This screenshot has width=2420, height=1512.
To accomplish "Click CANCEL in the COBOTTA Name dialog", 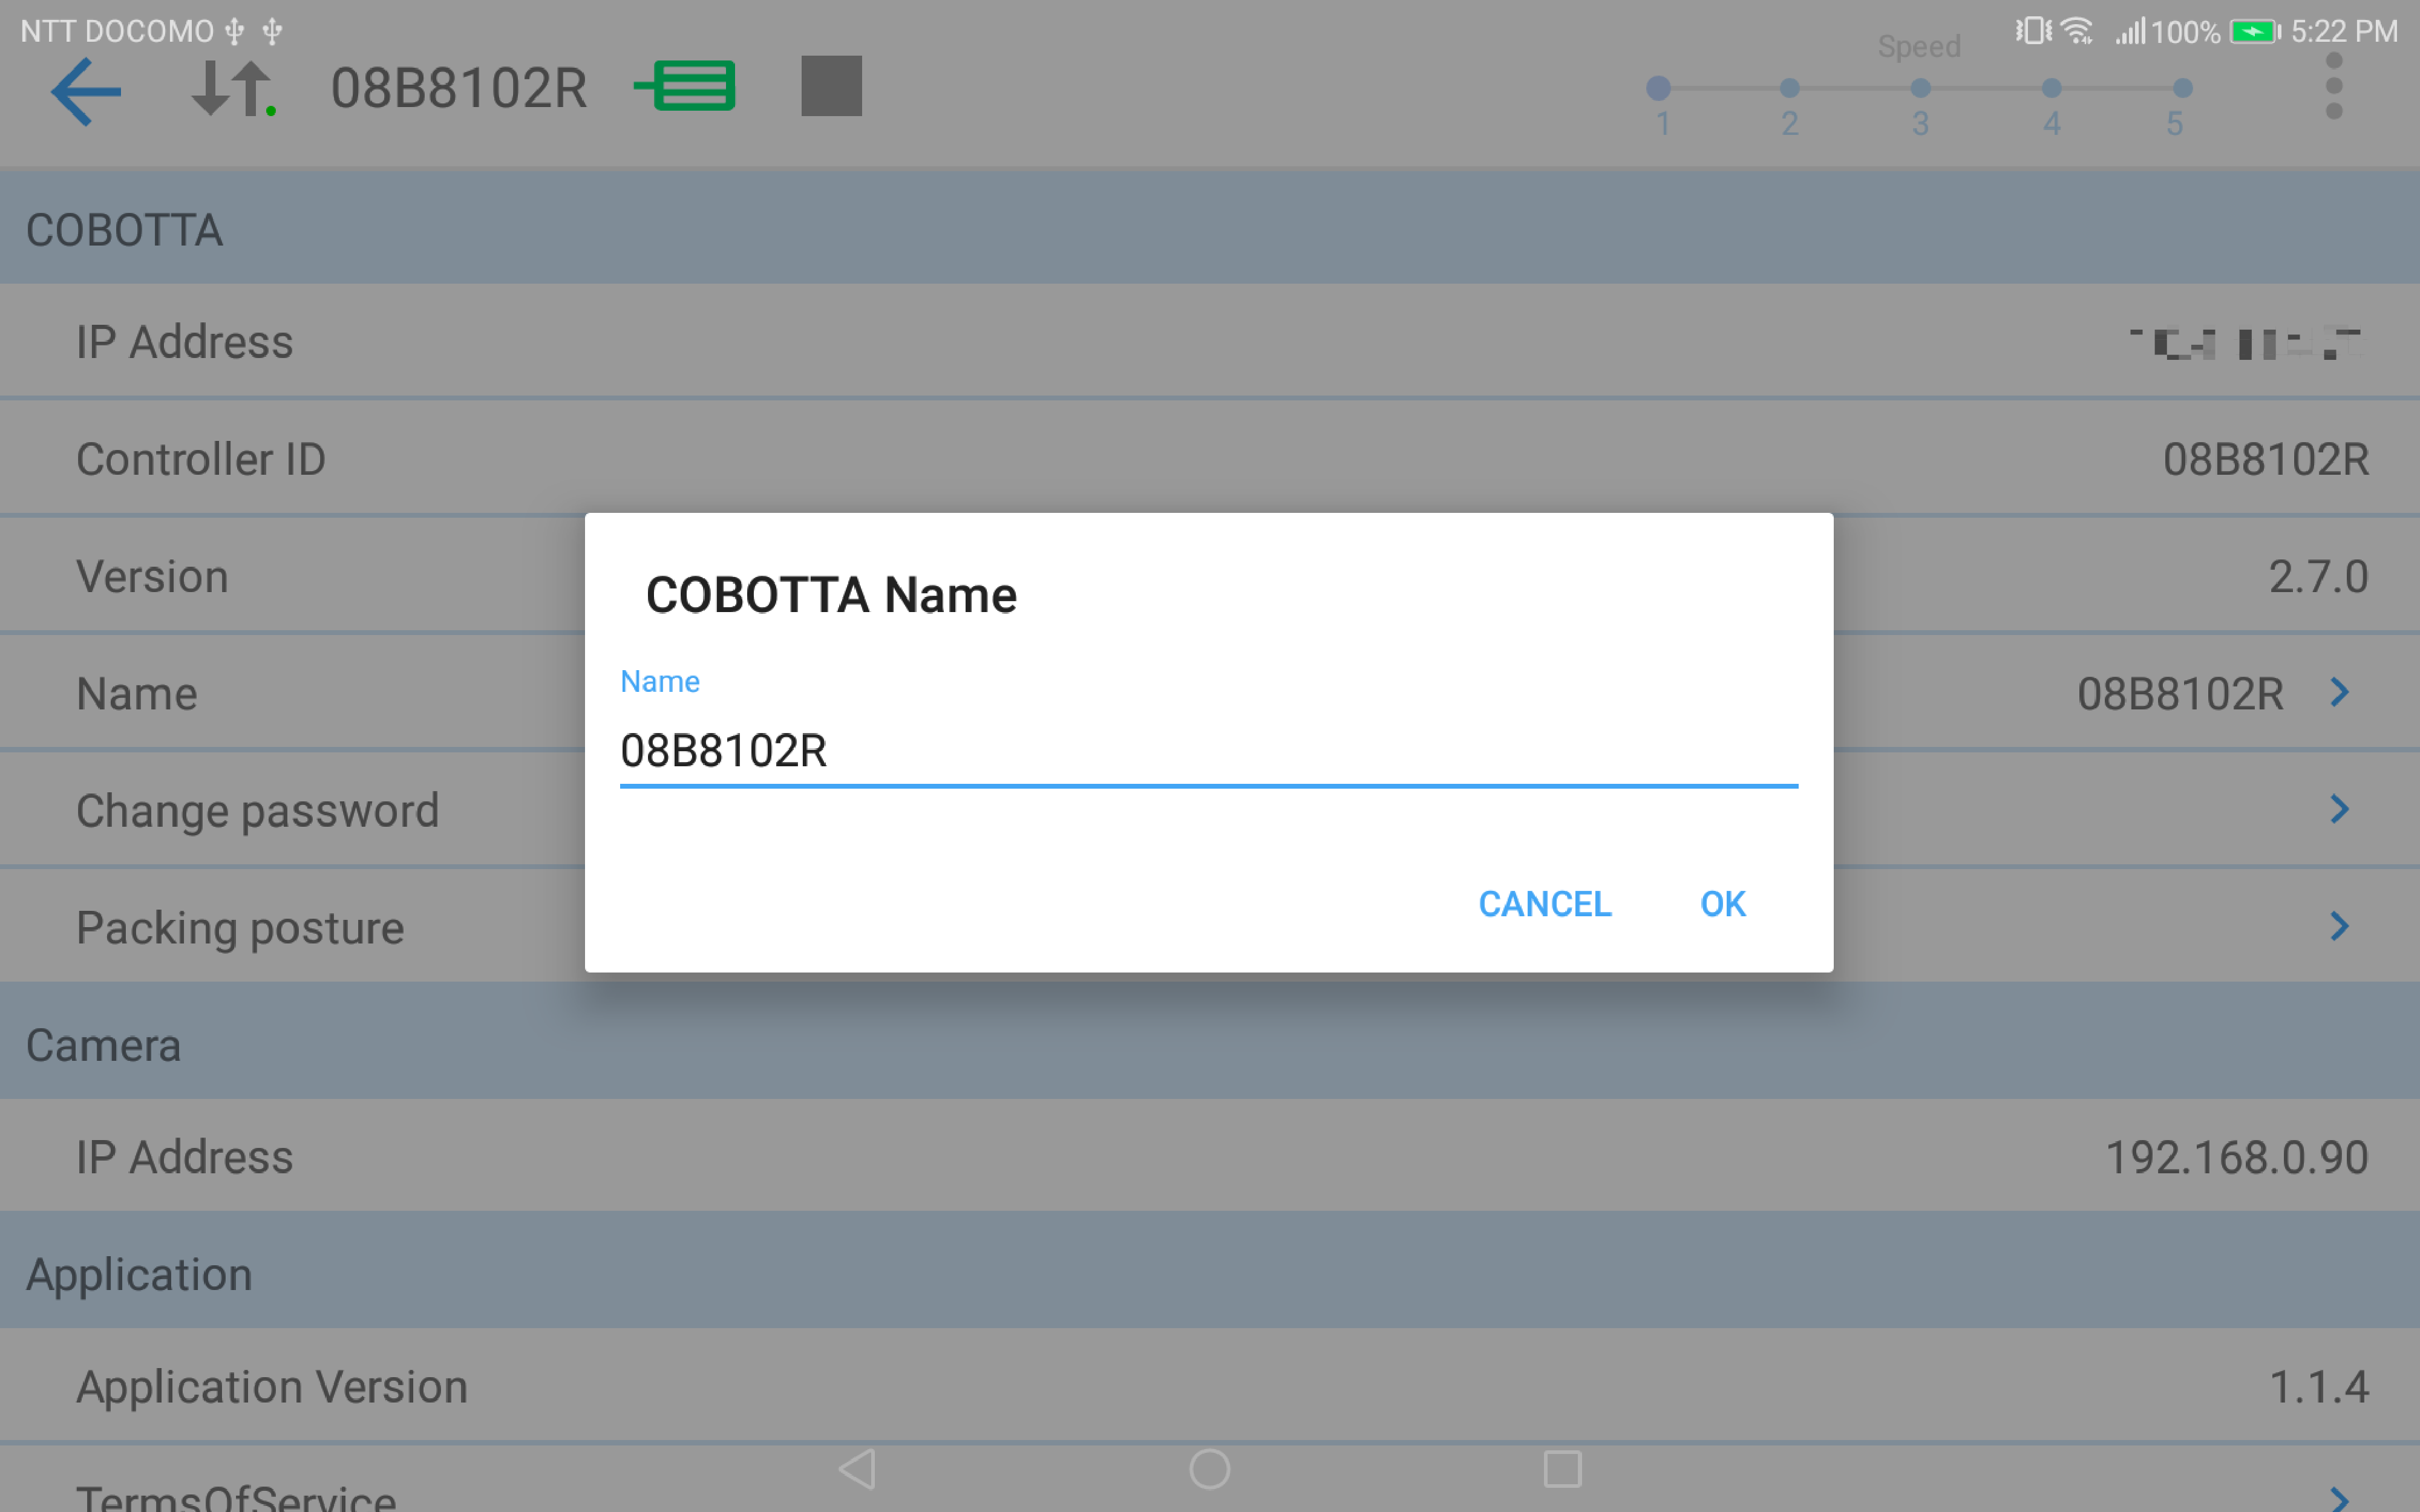I will click(1544, 904).
